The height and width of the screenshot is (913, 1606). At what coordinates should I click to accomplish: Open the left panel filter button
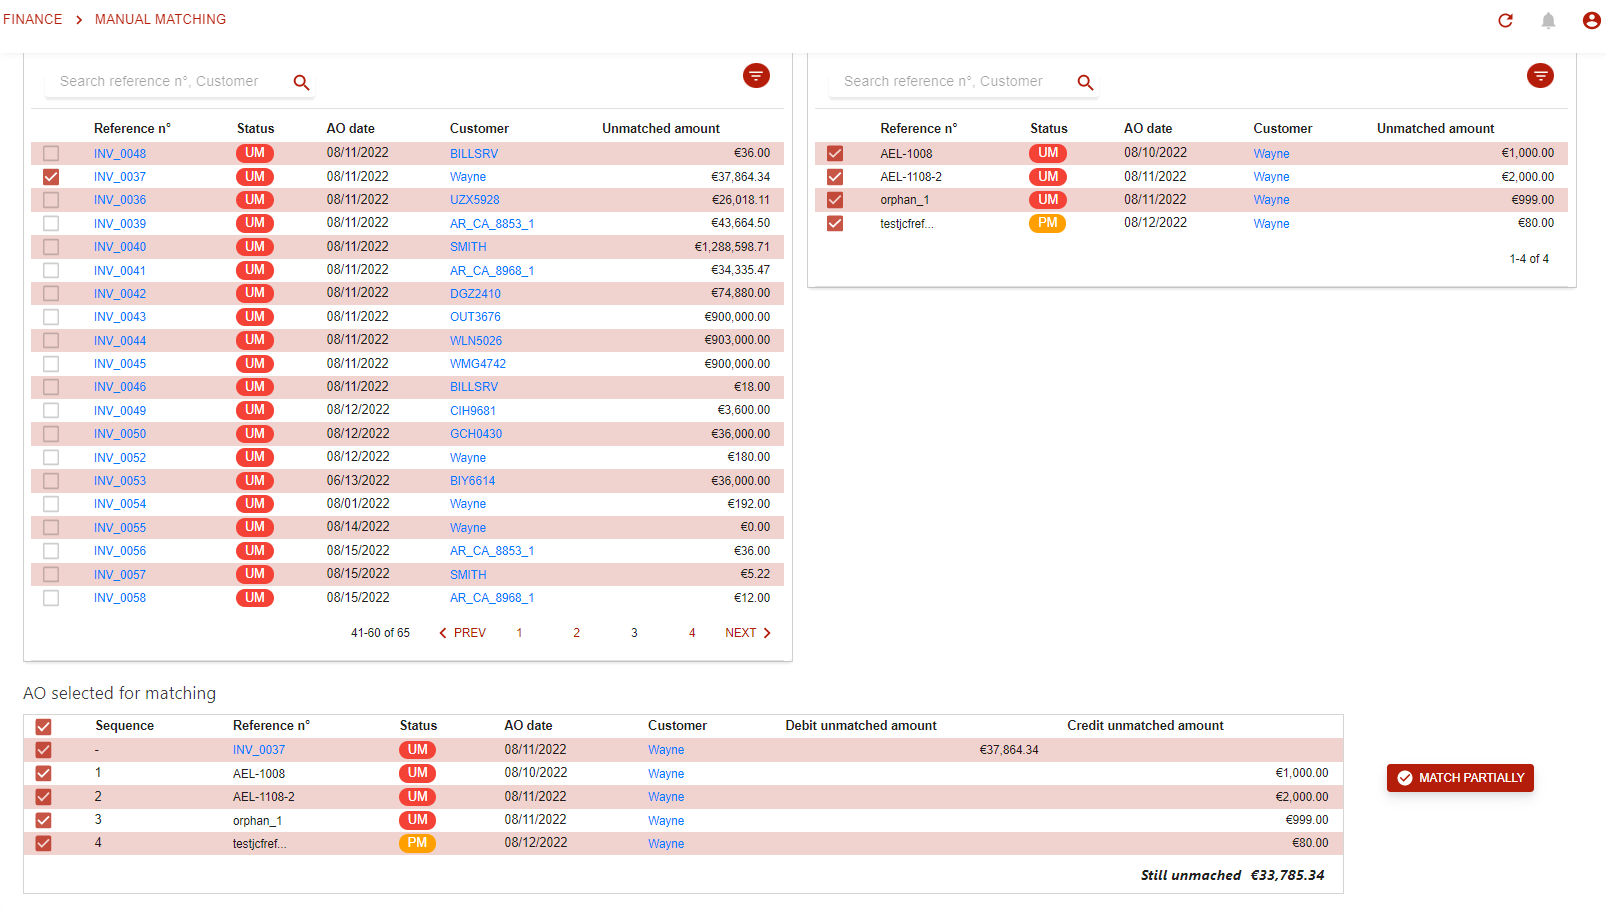tap(756, 76)
